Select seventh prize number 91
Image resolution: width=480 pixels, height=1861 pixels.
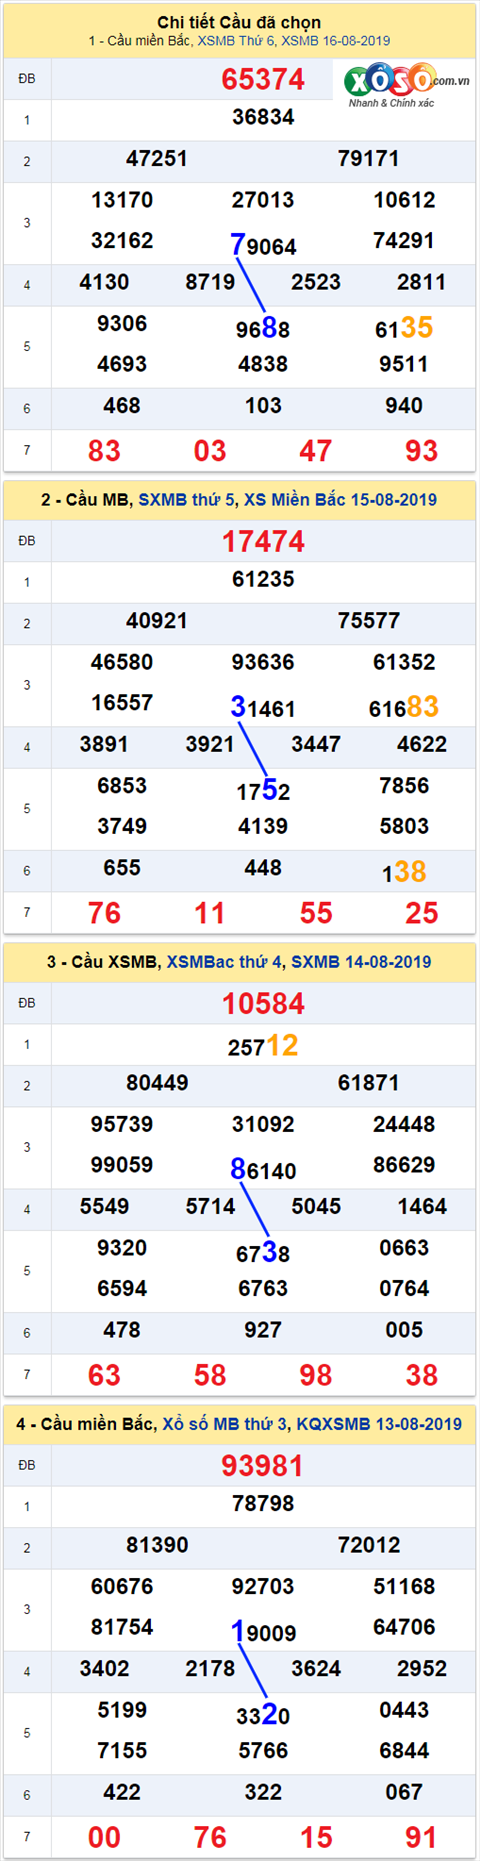point(421,1837)
